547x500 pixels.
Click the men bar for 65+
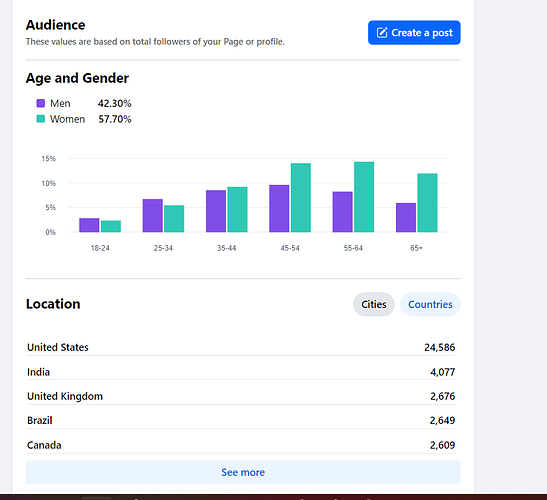click(x=406, y=217)
